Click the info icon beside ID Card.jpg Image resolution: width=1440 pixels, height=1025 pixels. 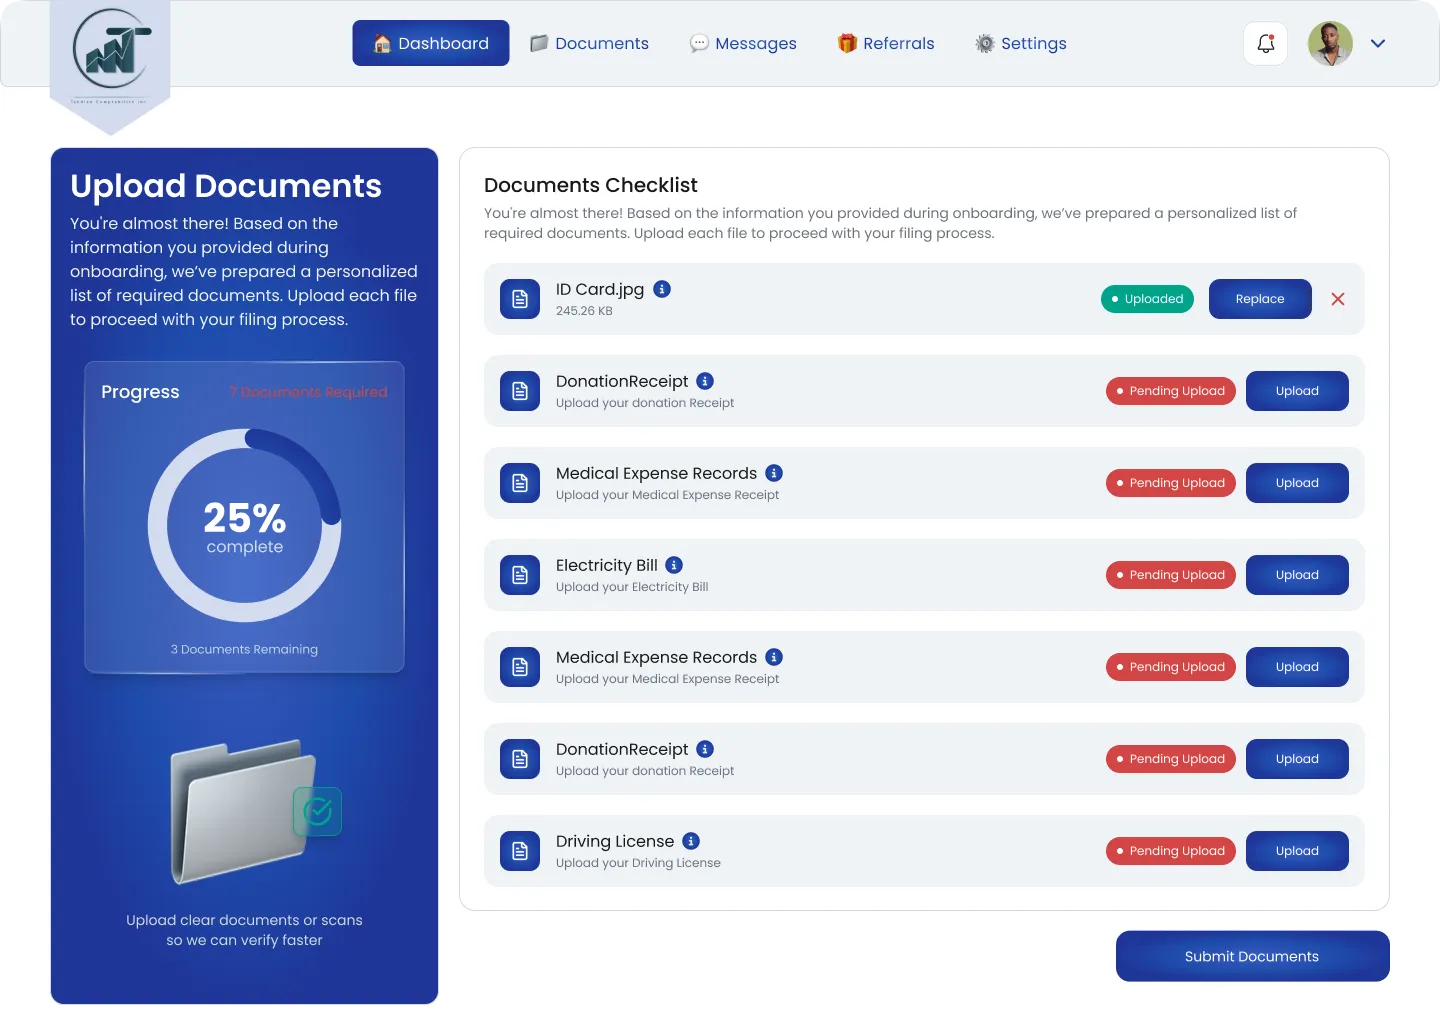[662, 289]
